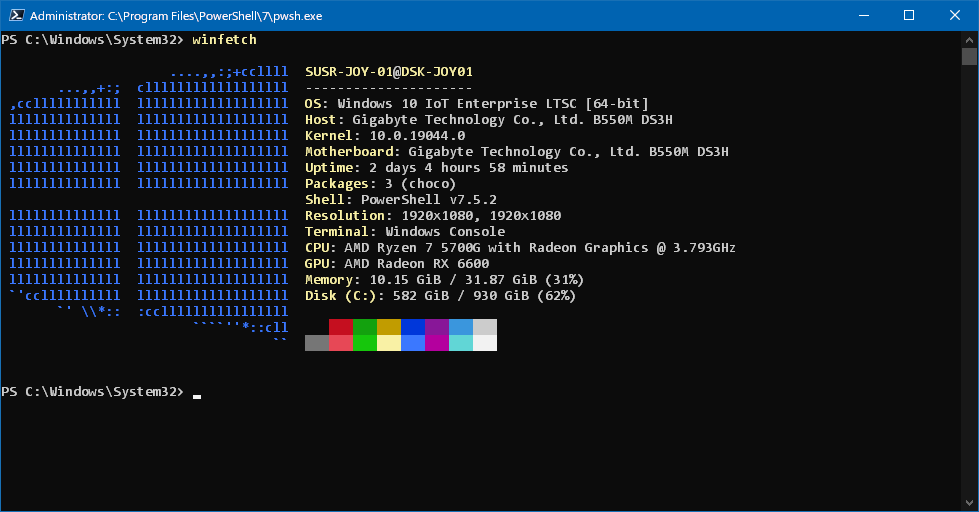Click the Memory 10.15 GiB line
Screen dimensions: 979x512
tap(444, 280)
